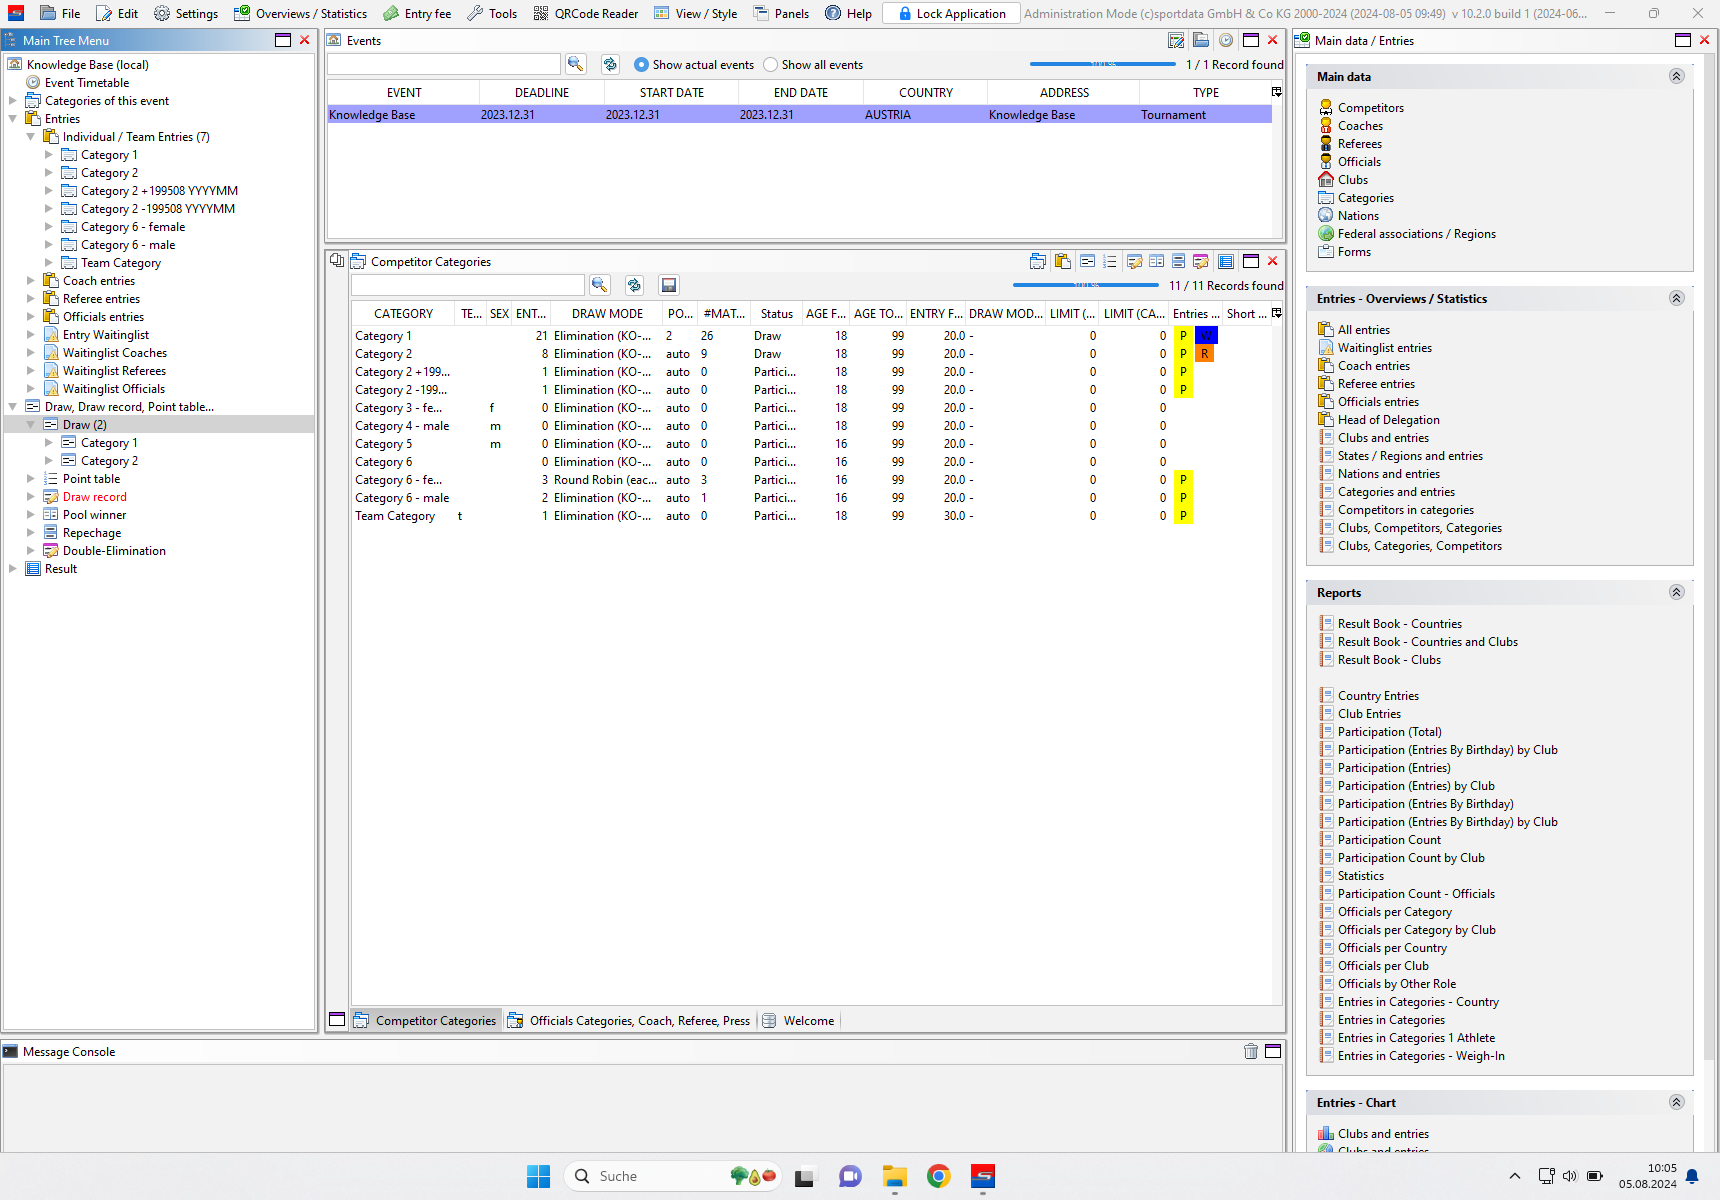
Task: Click the print icon in Competitor Categories toolbar
Action: pyautogui.click(x=1038, y=261)
